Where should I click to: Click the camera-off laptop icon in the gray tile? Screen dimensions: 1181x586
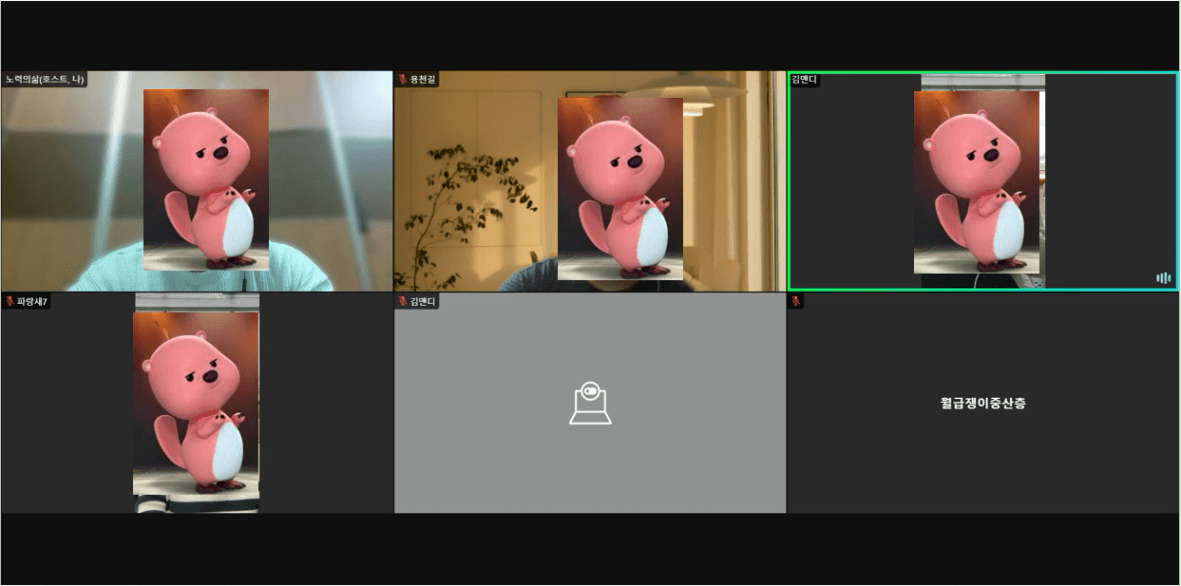590,403
